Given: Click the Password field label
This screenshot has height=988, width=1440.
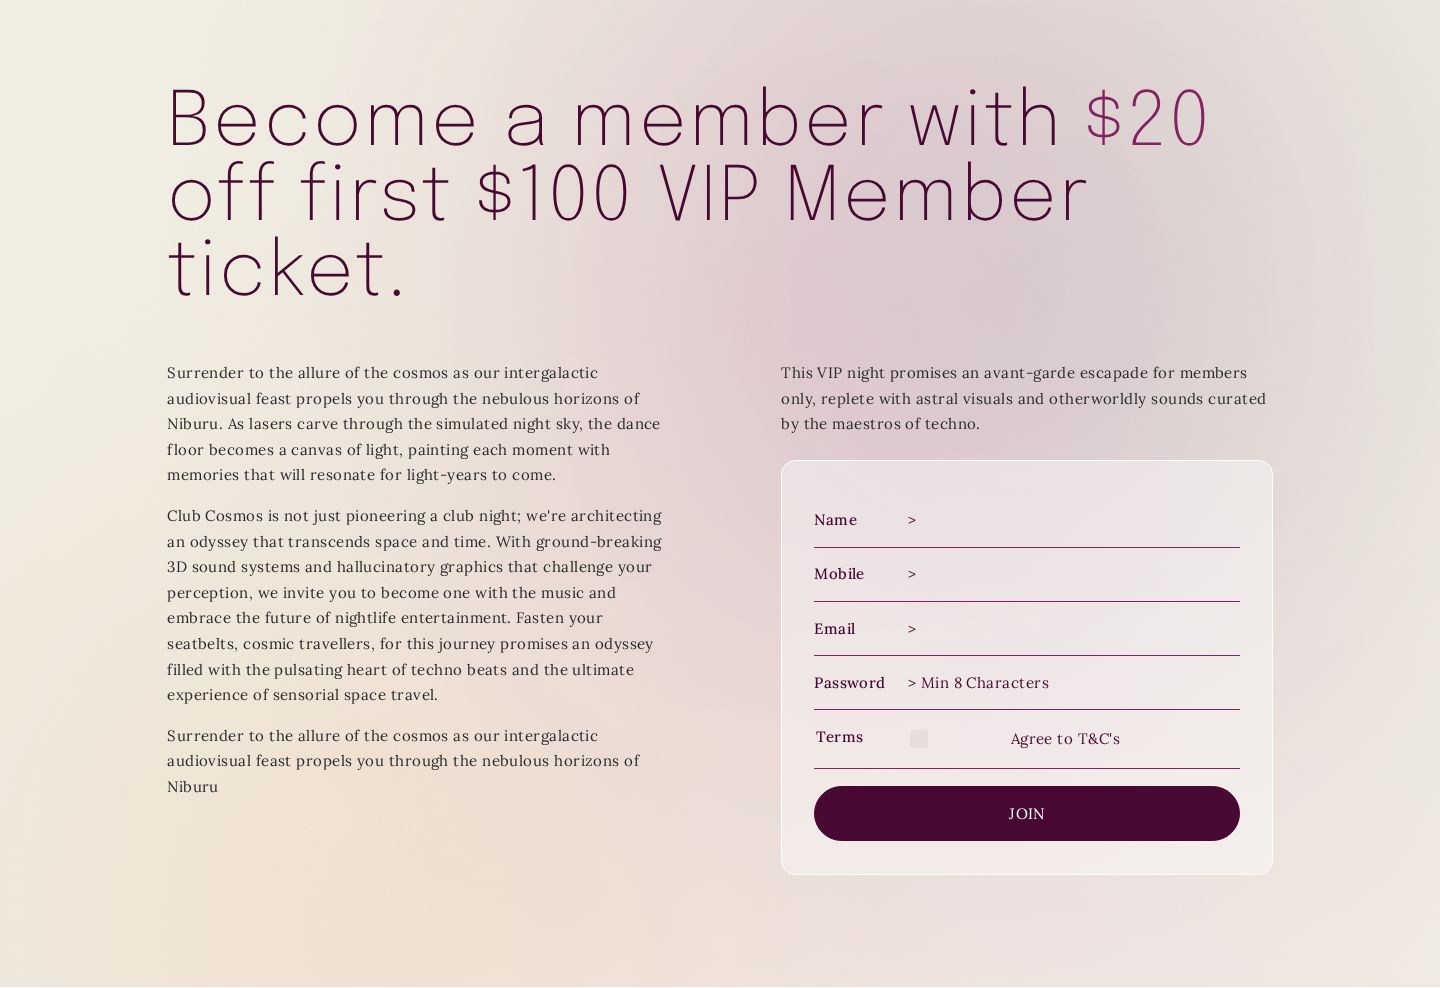Looking at the screenshot, I should tap(849, 683).
